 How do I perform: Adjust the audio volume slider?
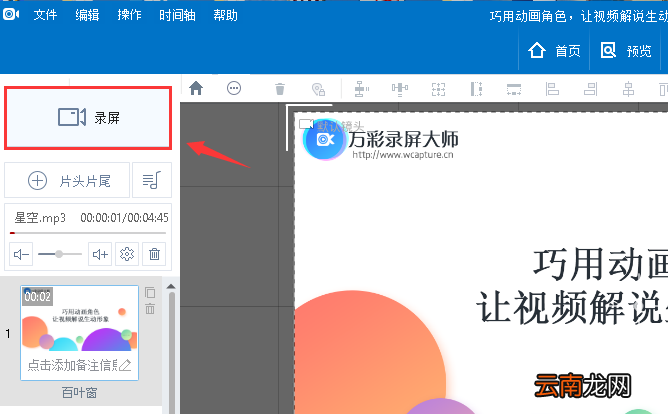point(60,254)
